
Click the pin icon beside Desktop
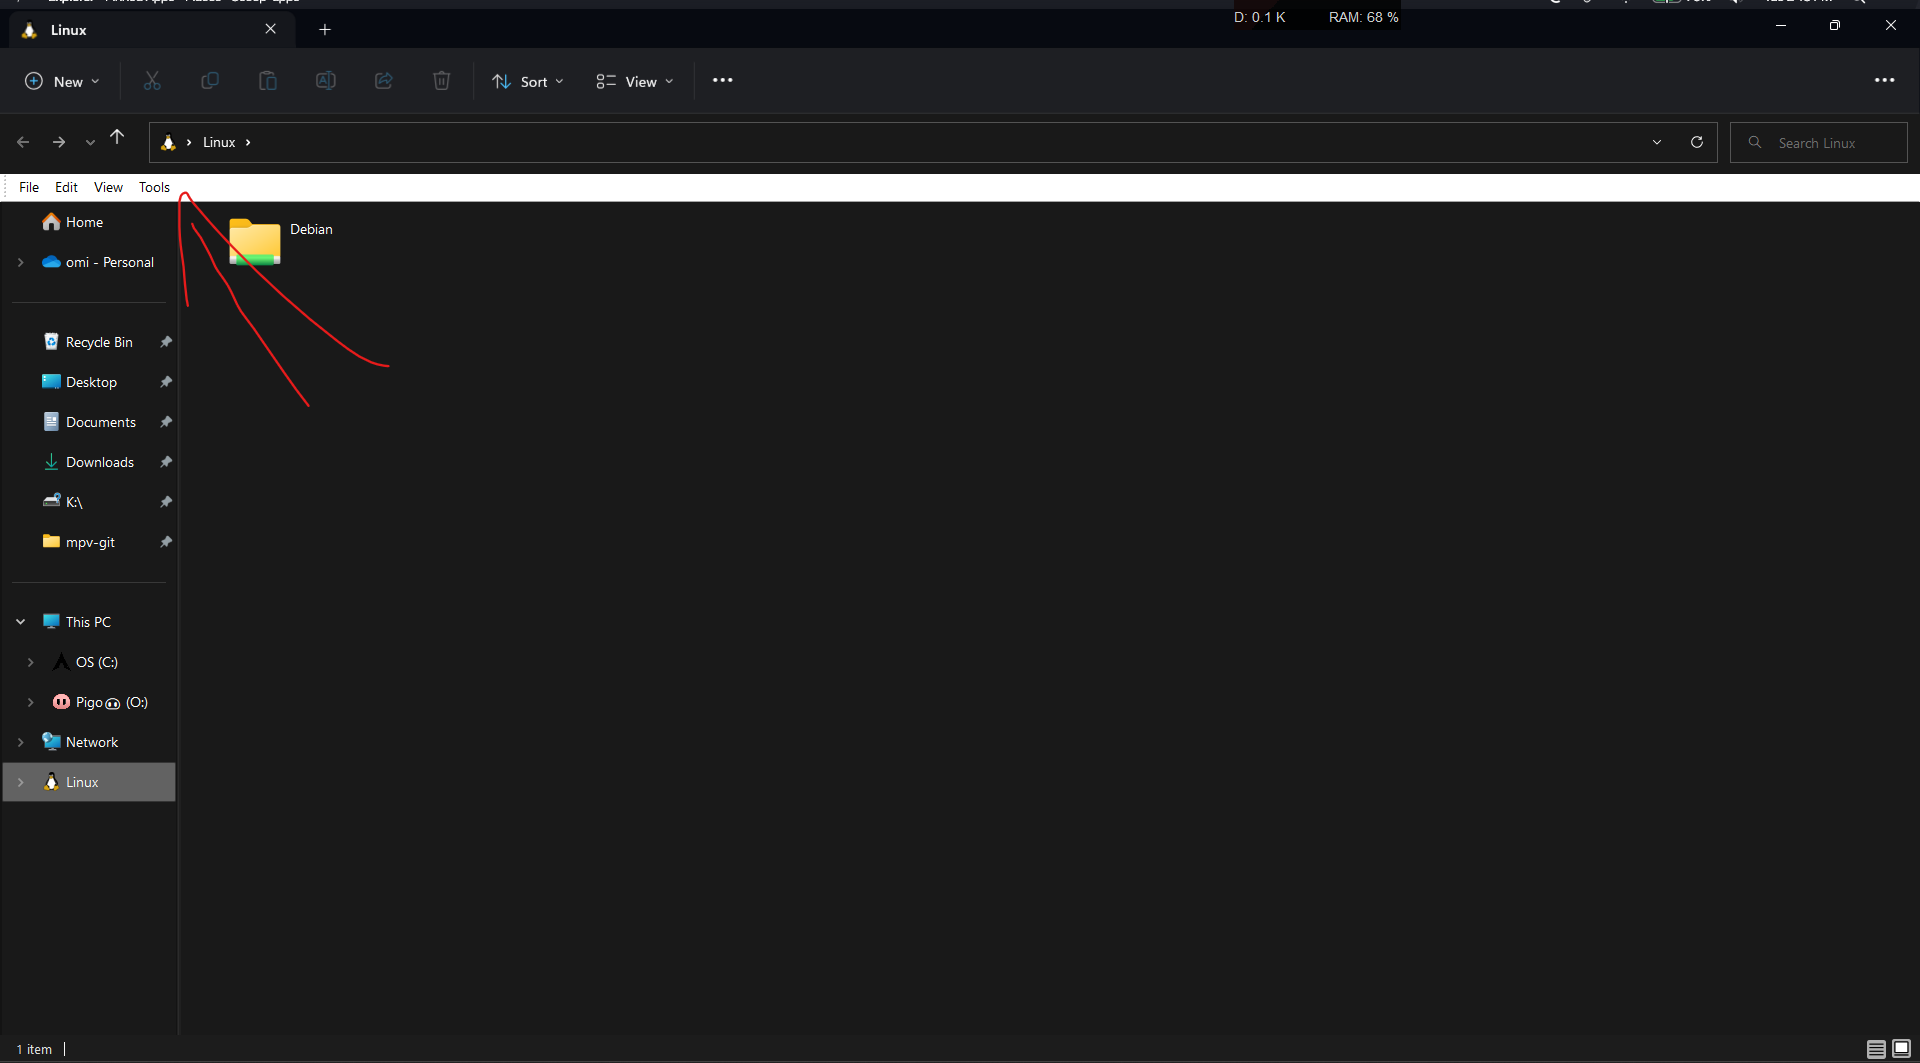(x=166, y=382)
